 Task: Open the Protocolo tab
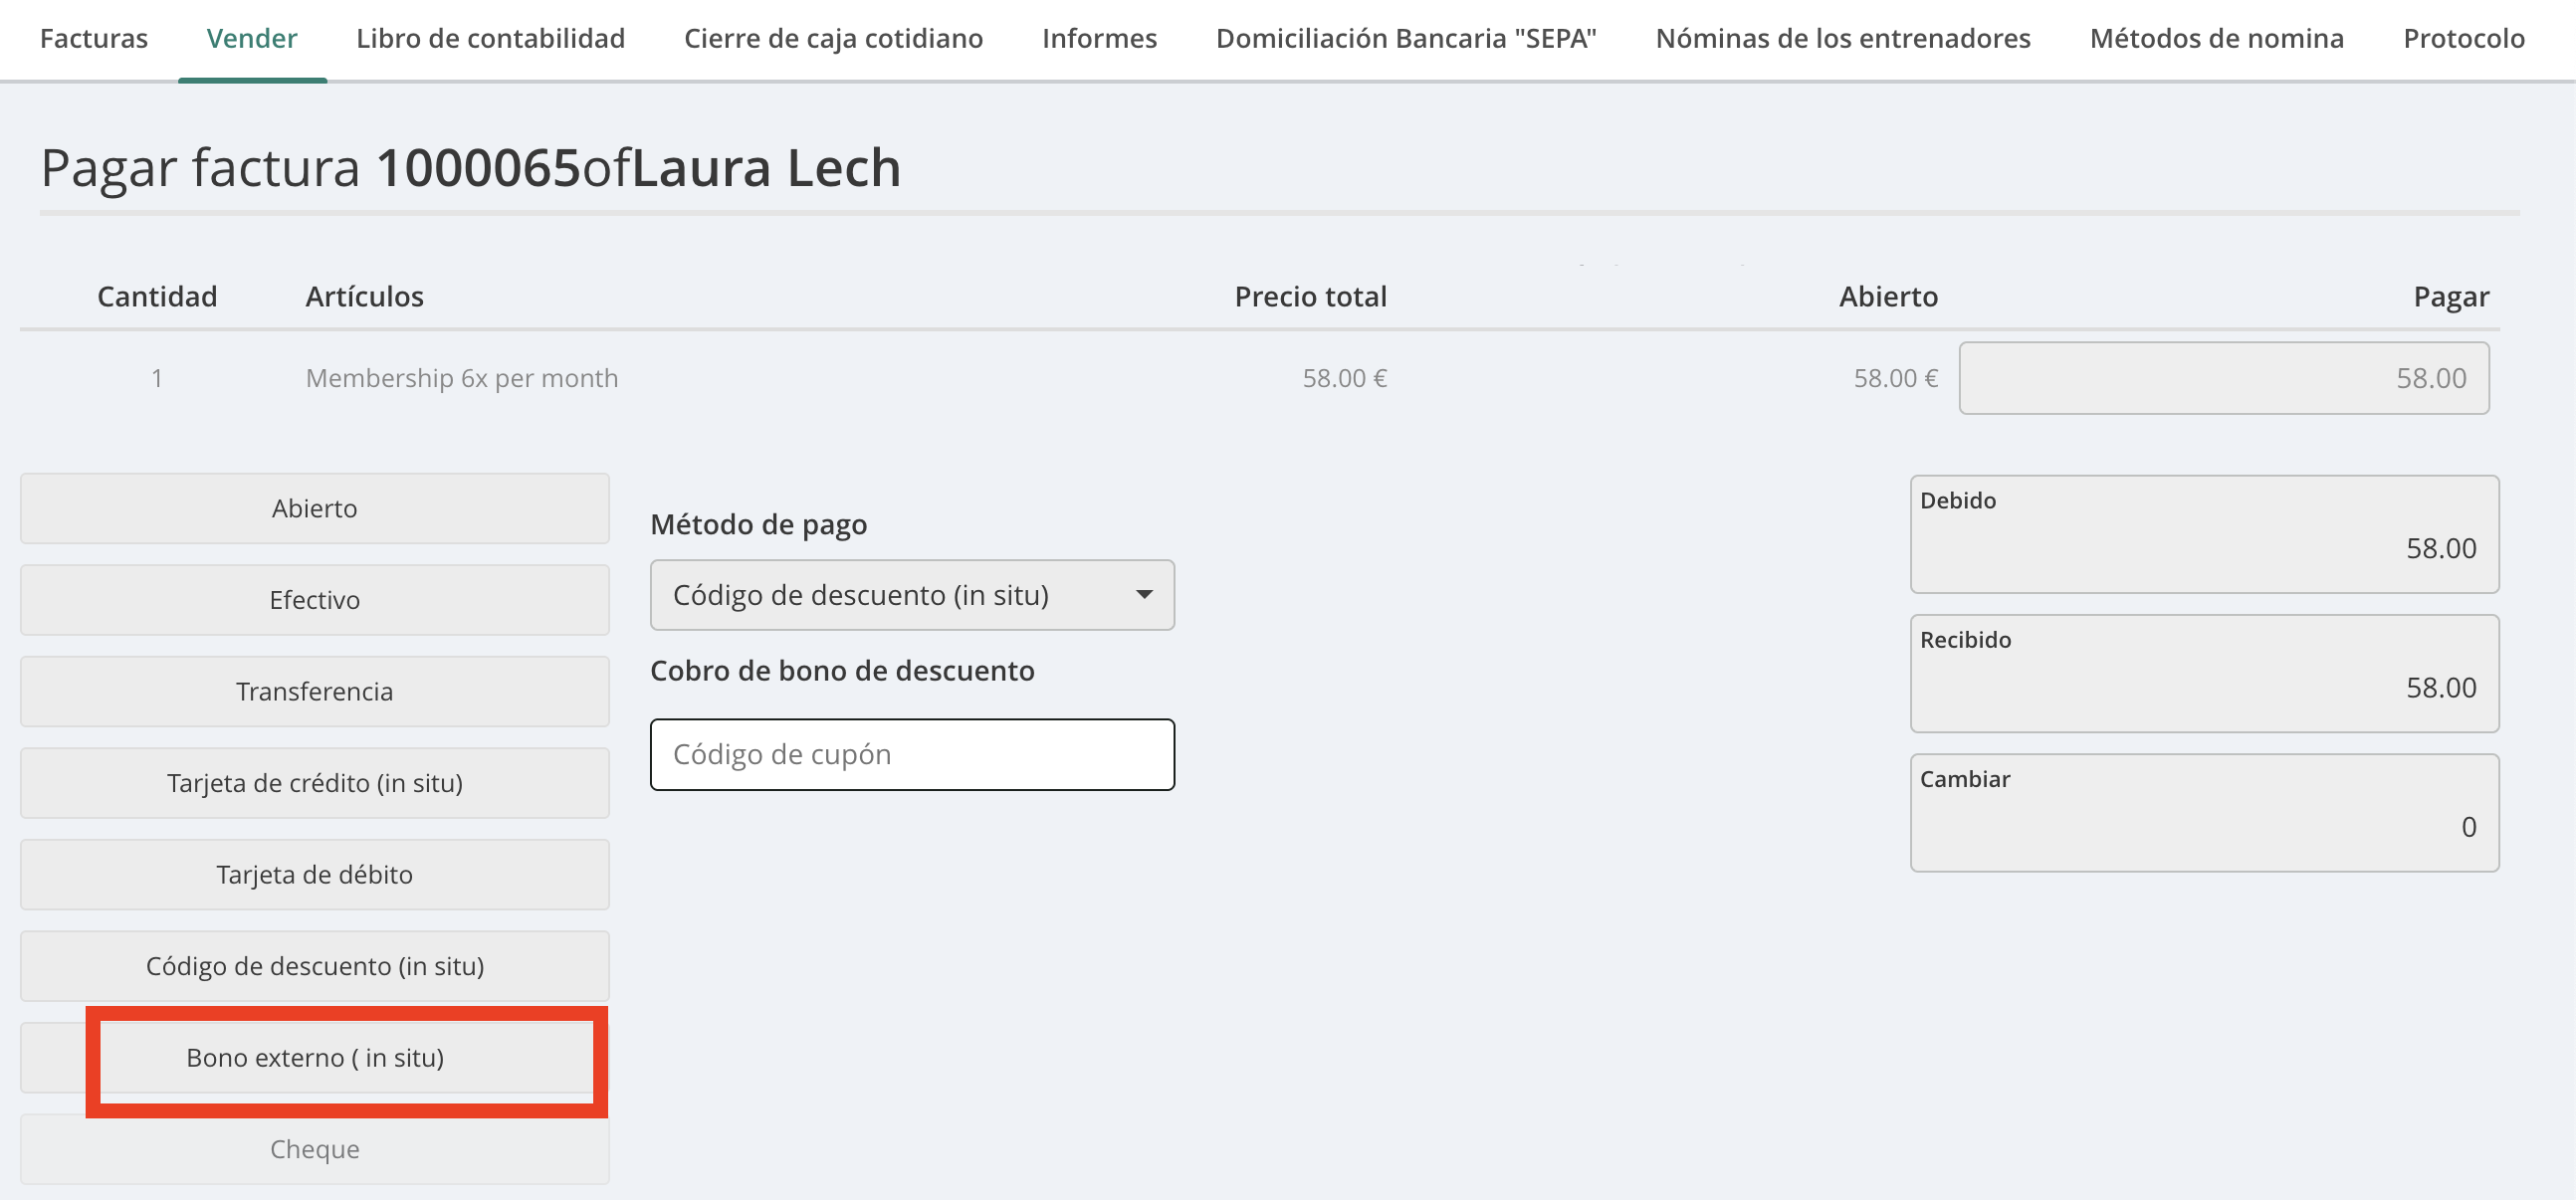point(2464,38)
